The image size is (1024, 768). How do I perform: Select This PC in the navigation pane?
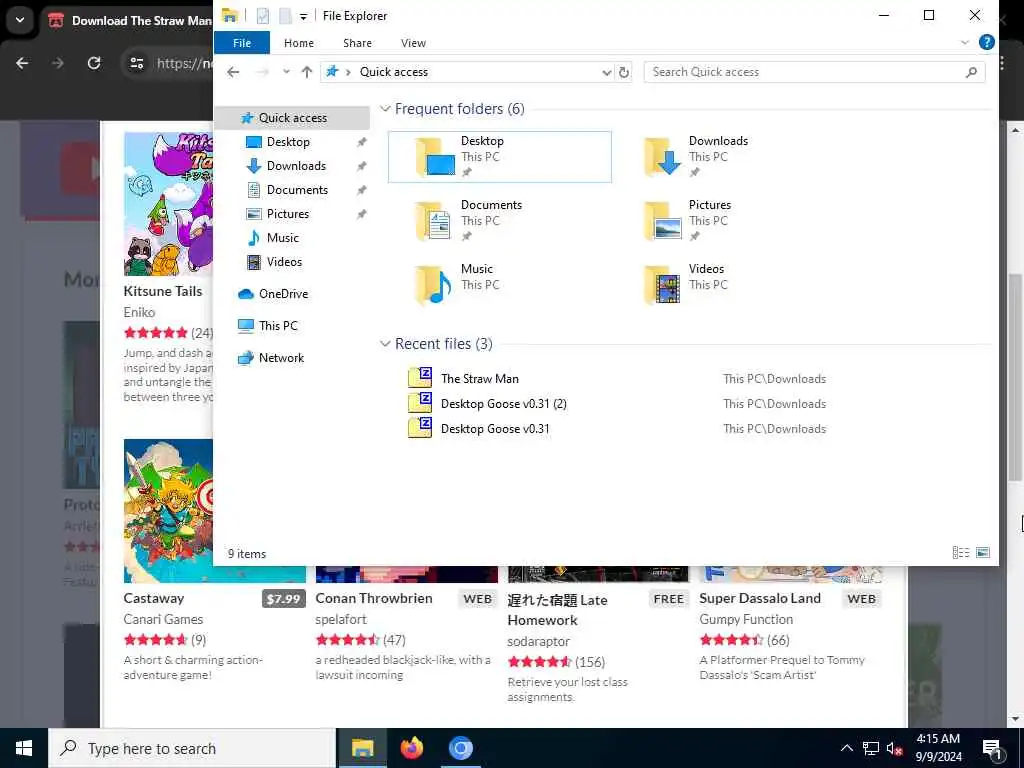point(278,326)
